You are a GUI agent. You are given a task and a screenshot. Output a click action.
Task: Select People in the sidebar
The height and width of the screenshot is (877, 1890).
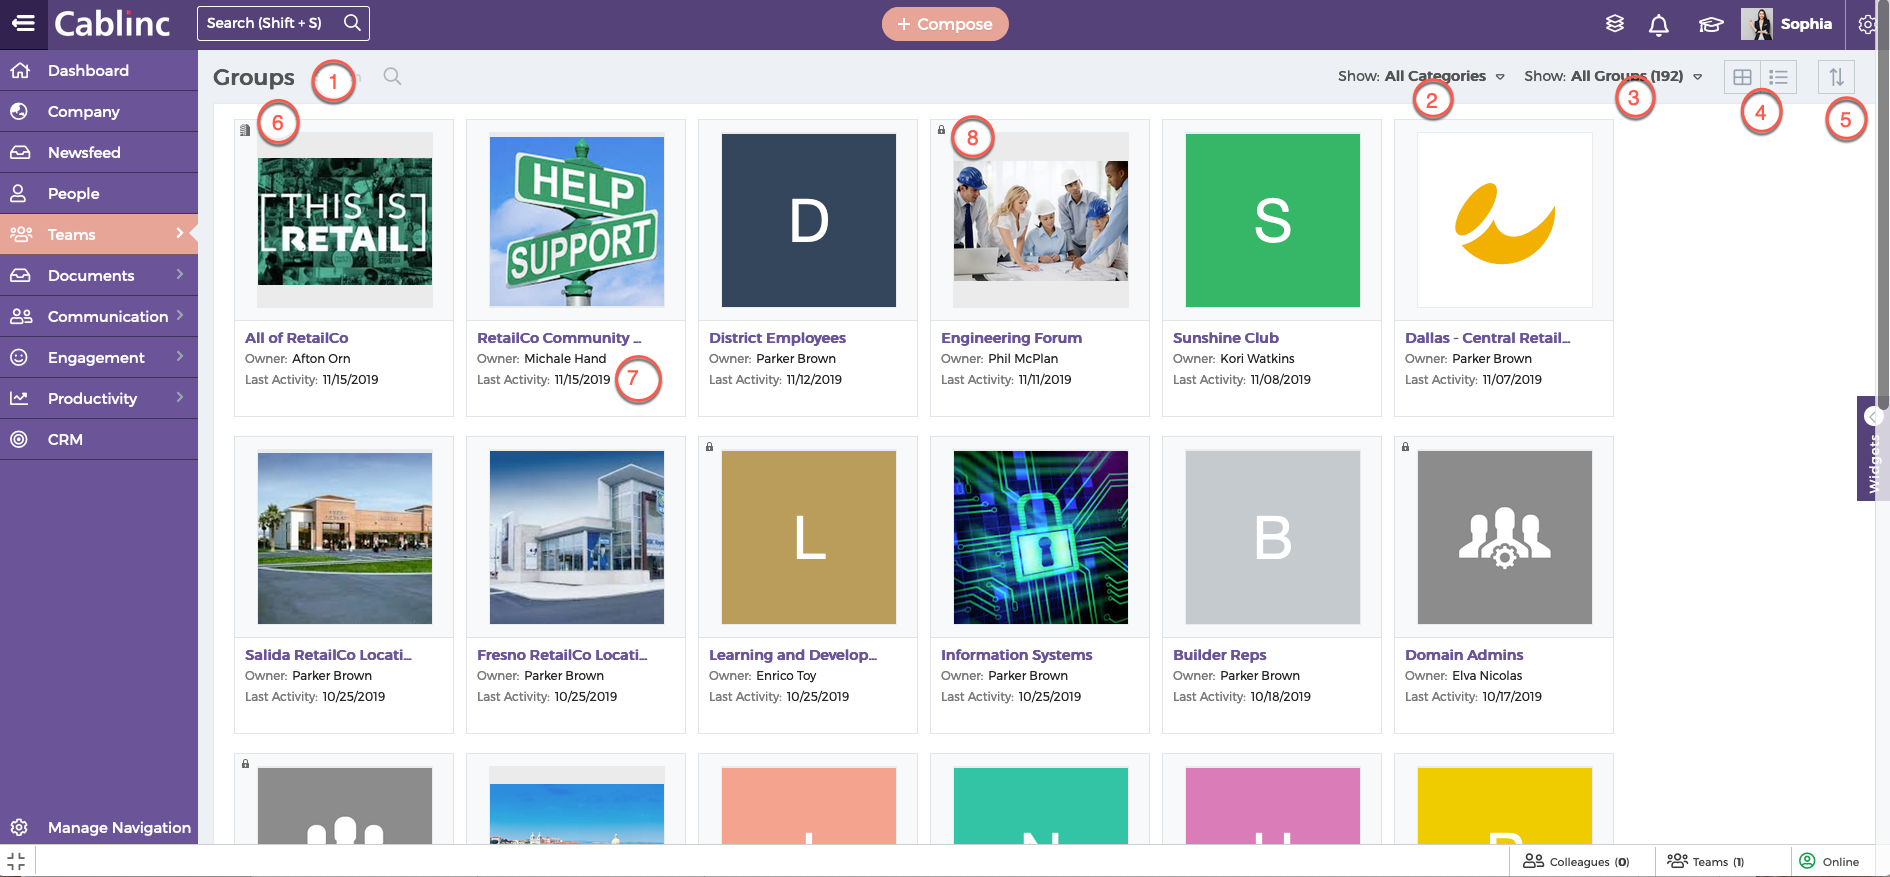pos(99,193)
